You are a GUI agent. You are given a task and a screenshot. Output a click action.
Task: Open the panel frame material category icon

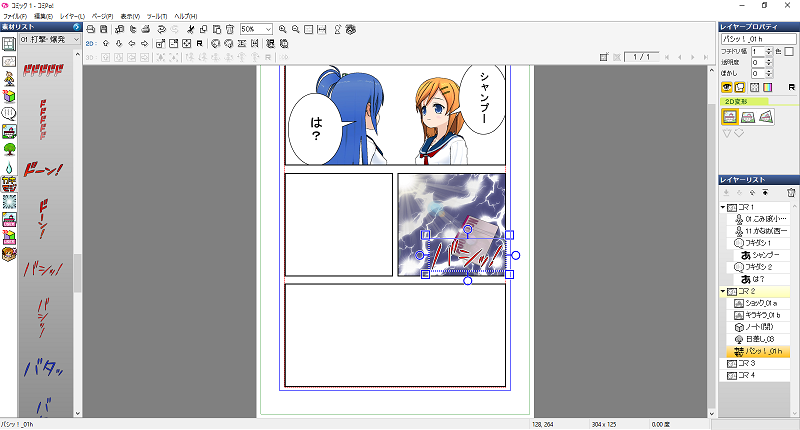point(9,44)
